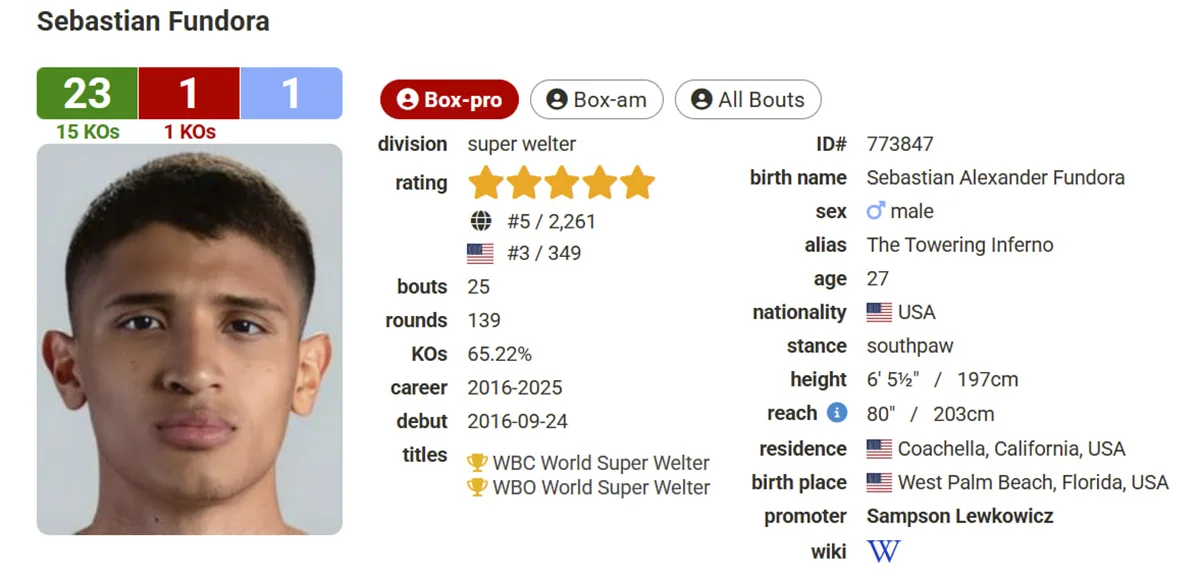Click the reach info icon
This screenshot has height=580, width=1200.
click(x=837, y=413)
